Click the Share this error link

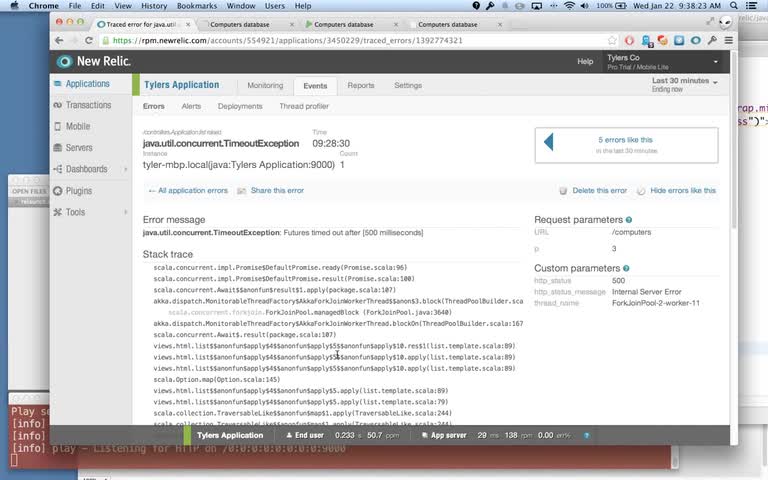[x=277, y=191]
